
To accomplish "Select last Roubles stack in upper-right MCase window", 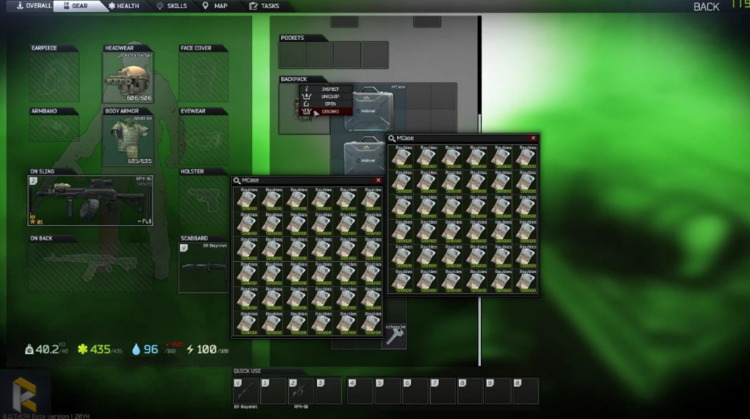I will click(525, 281).
